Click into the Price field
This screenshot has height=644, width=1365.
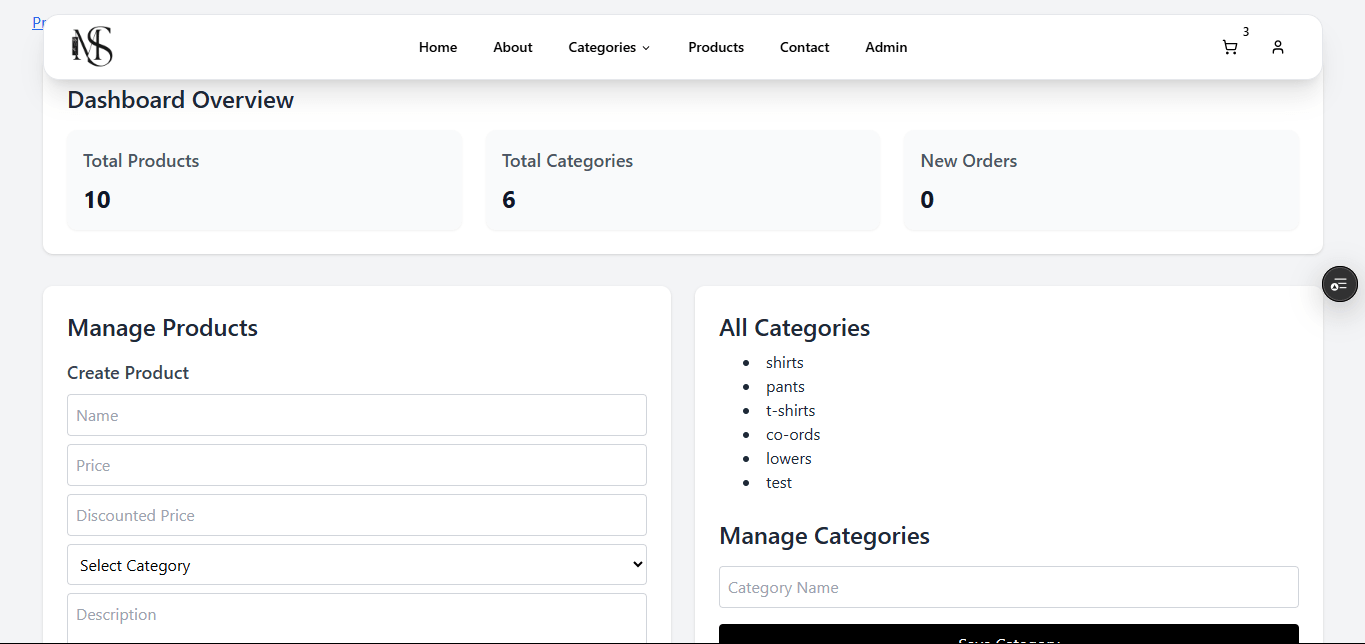[x=357, y=465]
